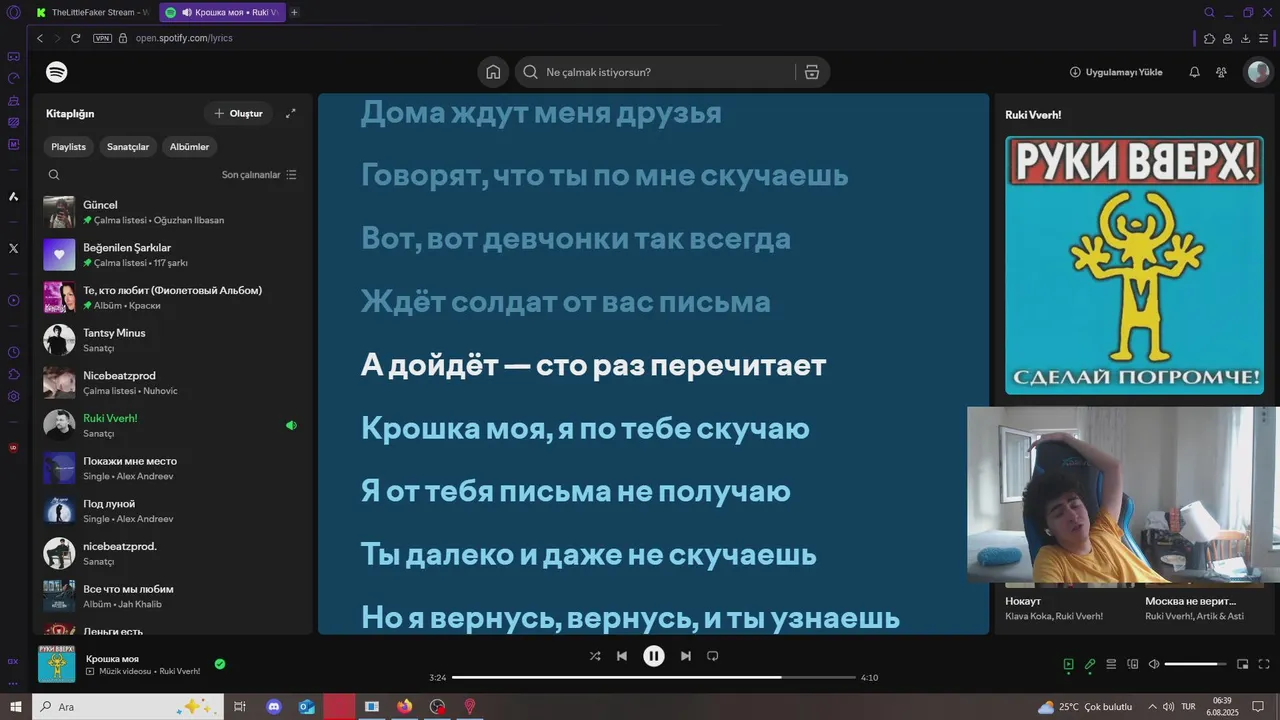Click the 'Oluştur' create button

tap(238, 113)
